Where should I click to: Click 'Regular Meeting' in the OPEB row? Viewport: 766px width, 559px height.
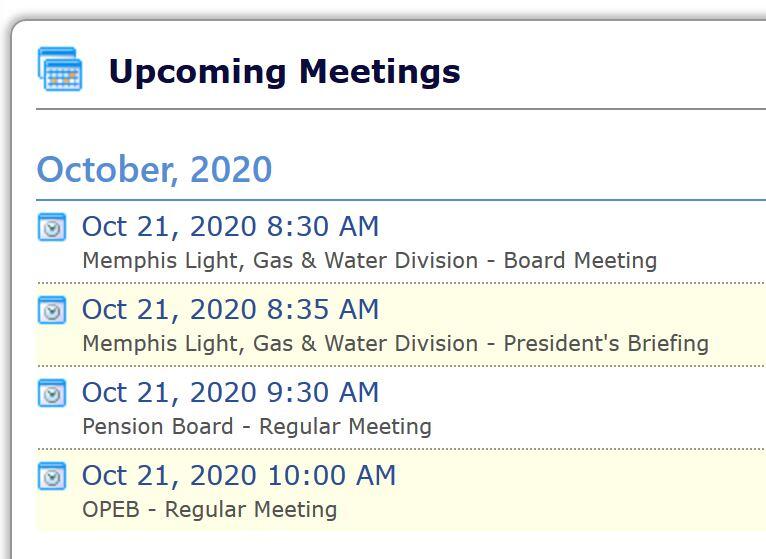pyautogui.click(x=251, y=510)
